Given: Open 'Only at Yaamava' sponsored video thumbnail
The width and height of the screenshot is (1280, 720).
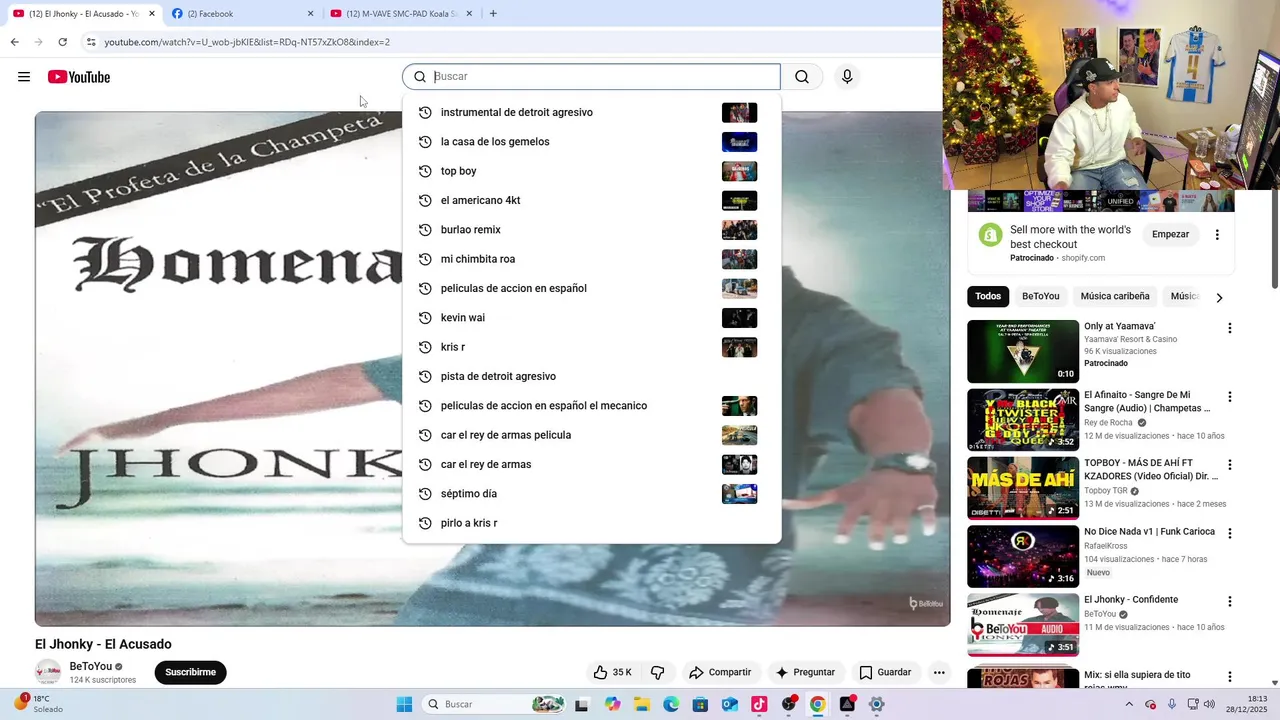Looking at the screenshot, I should pyautogui.click(x=1023, y=351).
